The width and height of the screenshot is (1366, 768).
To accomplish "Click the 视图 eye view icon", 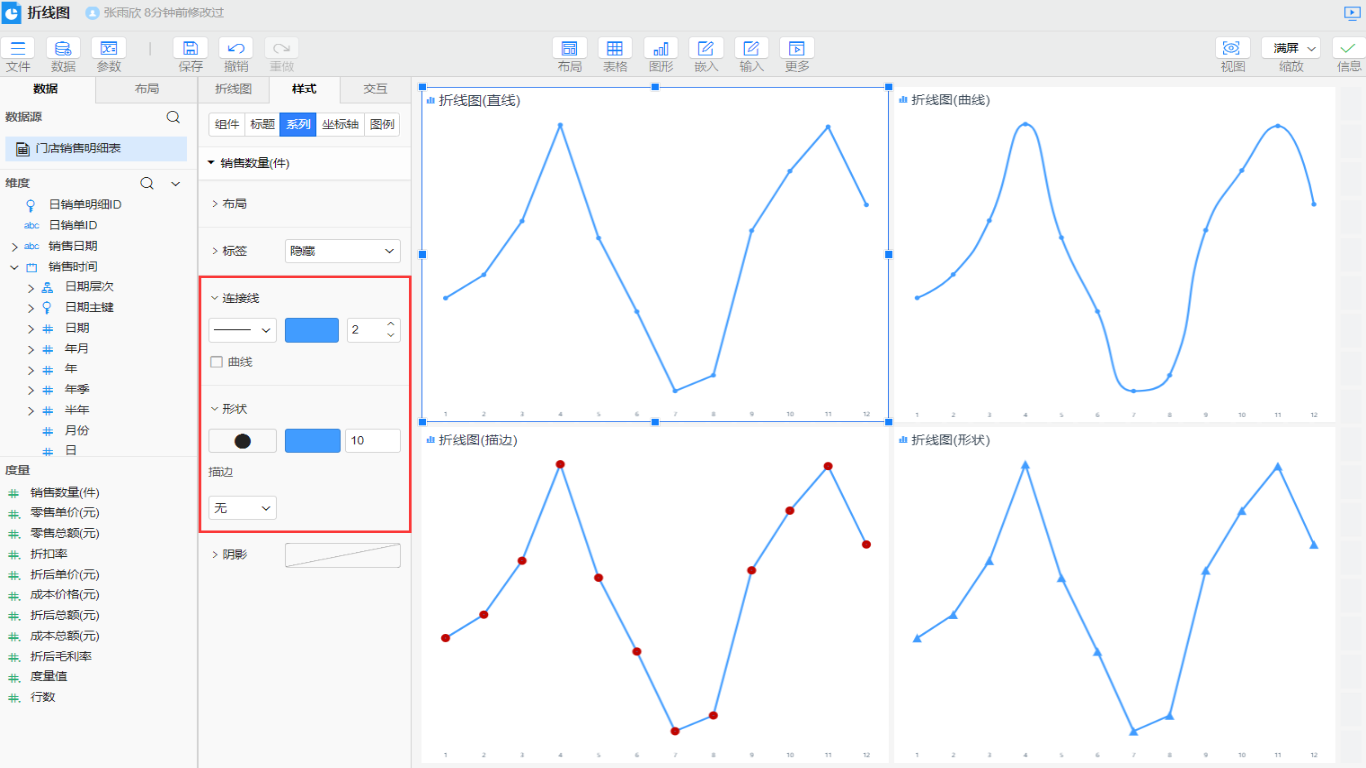I will point(1232,48).
